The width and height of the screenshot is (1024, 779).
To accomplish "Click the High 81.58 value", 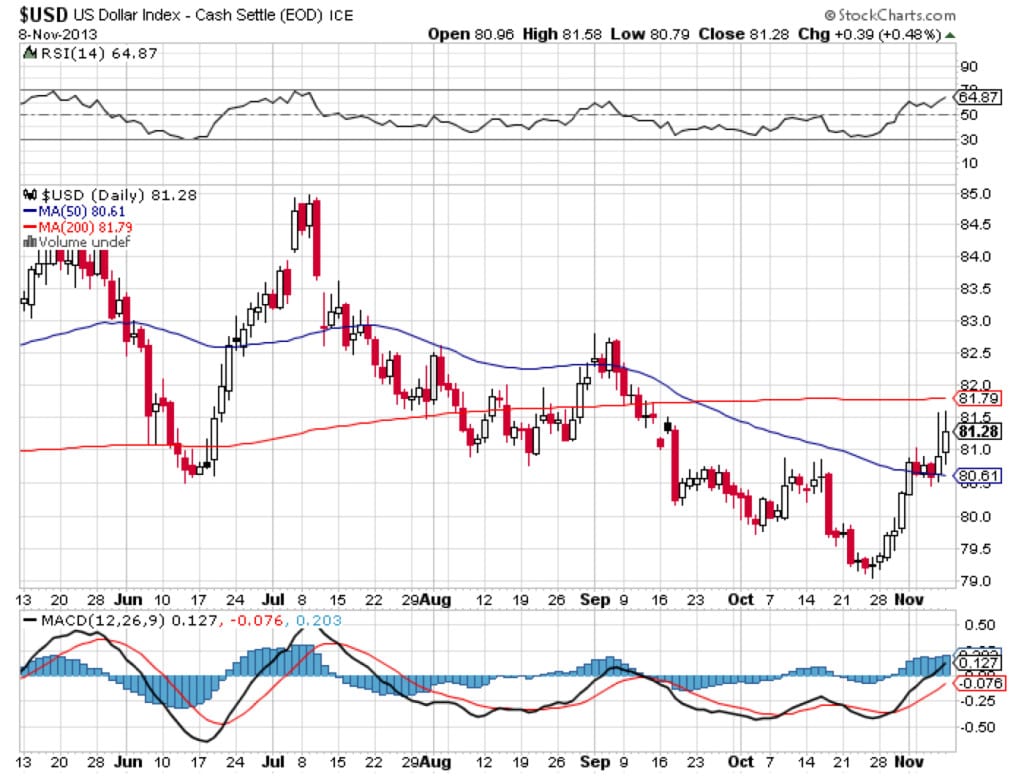I will point(562,34).
